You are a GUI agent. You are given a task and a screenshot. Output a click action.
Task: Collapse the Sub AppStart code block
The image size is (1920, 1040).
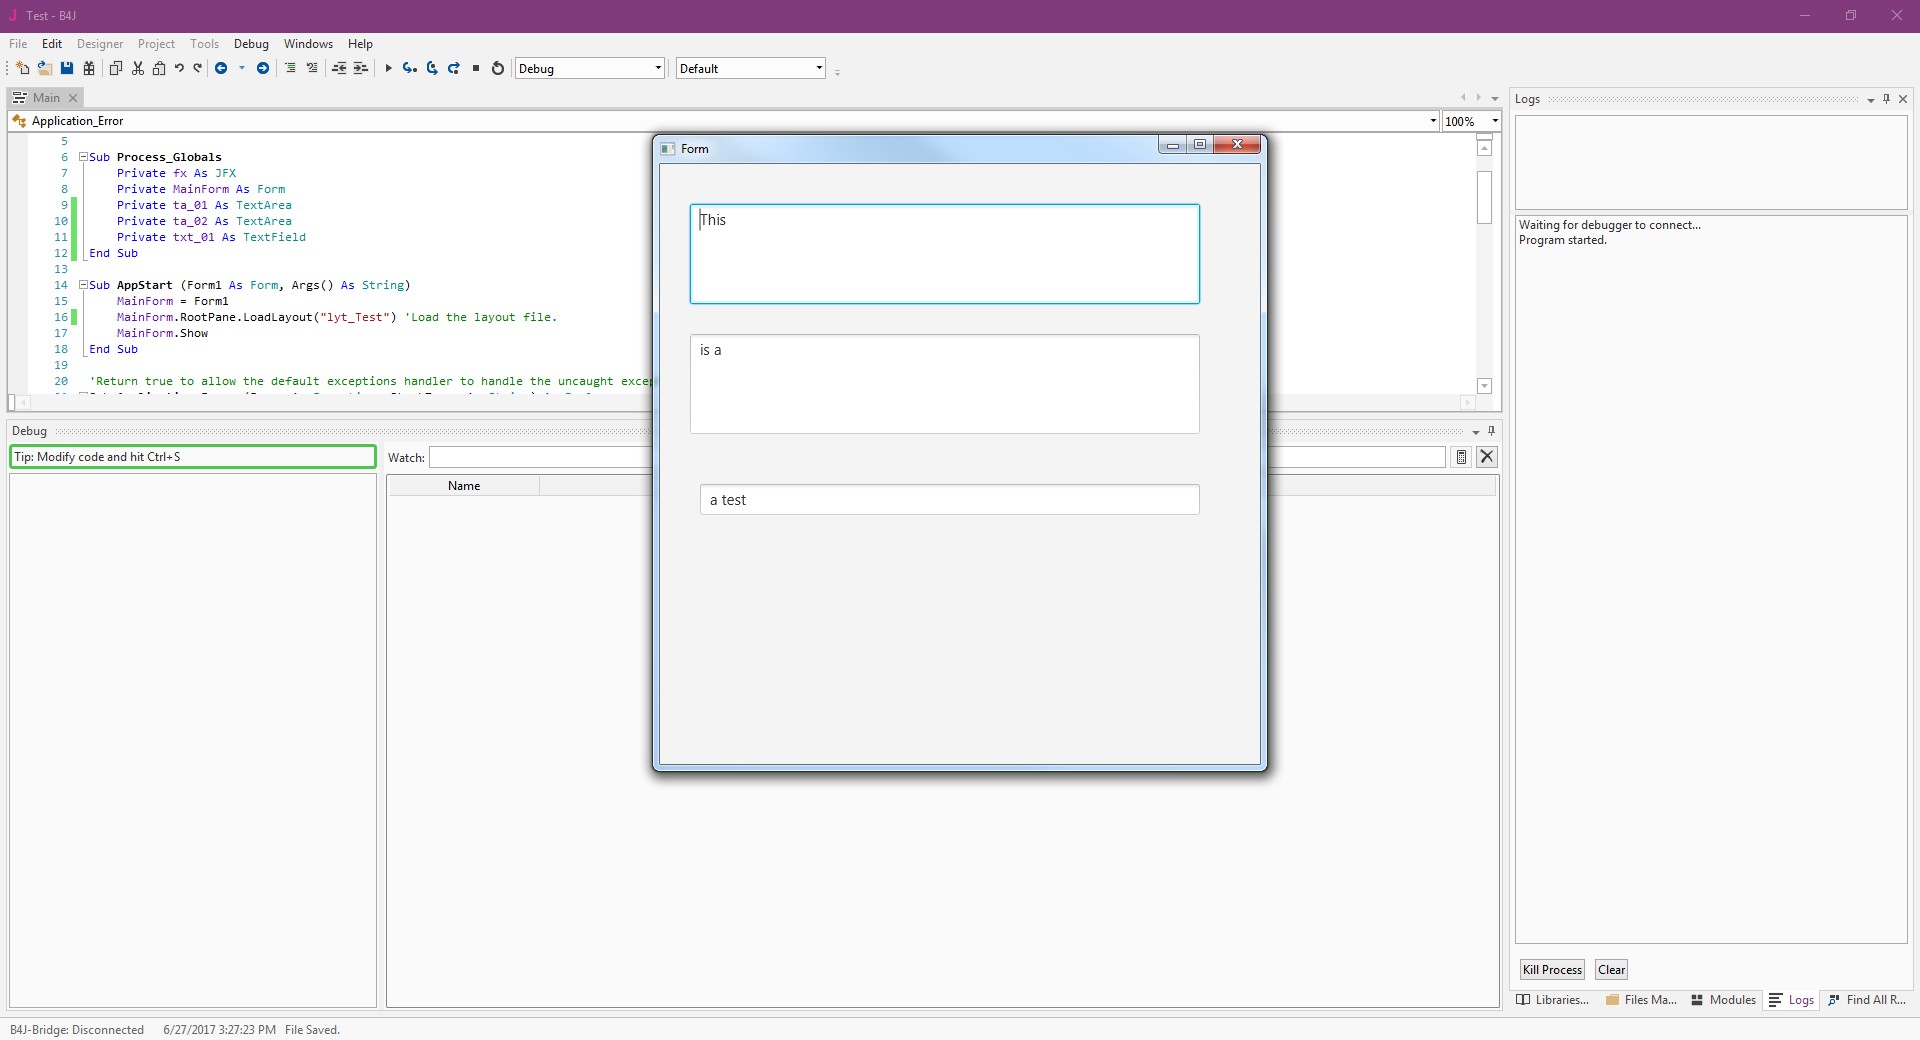click(x=84, y=285)
